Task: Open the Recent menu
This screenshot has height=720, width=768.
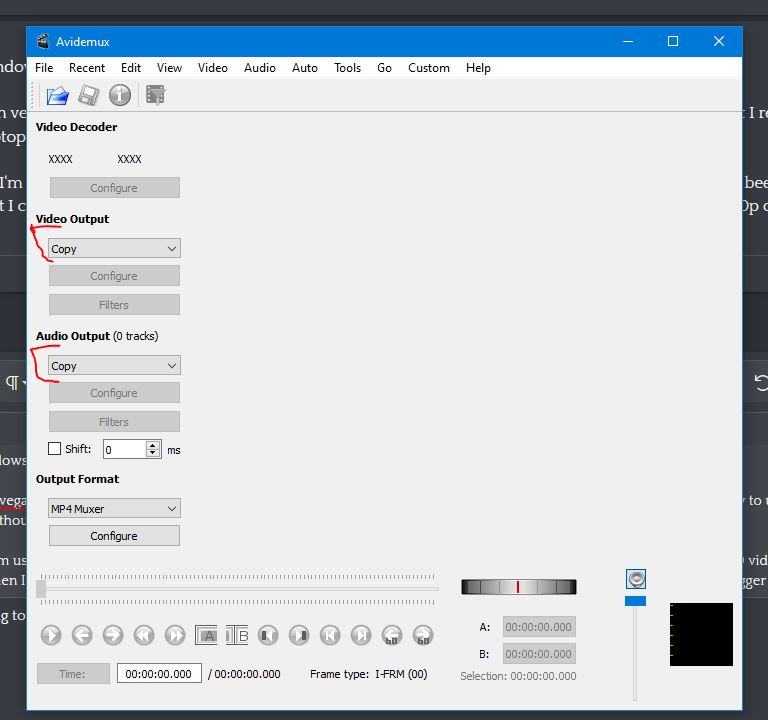Action: (x=87, y=68)
